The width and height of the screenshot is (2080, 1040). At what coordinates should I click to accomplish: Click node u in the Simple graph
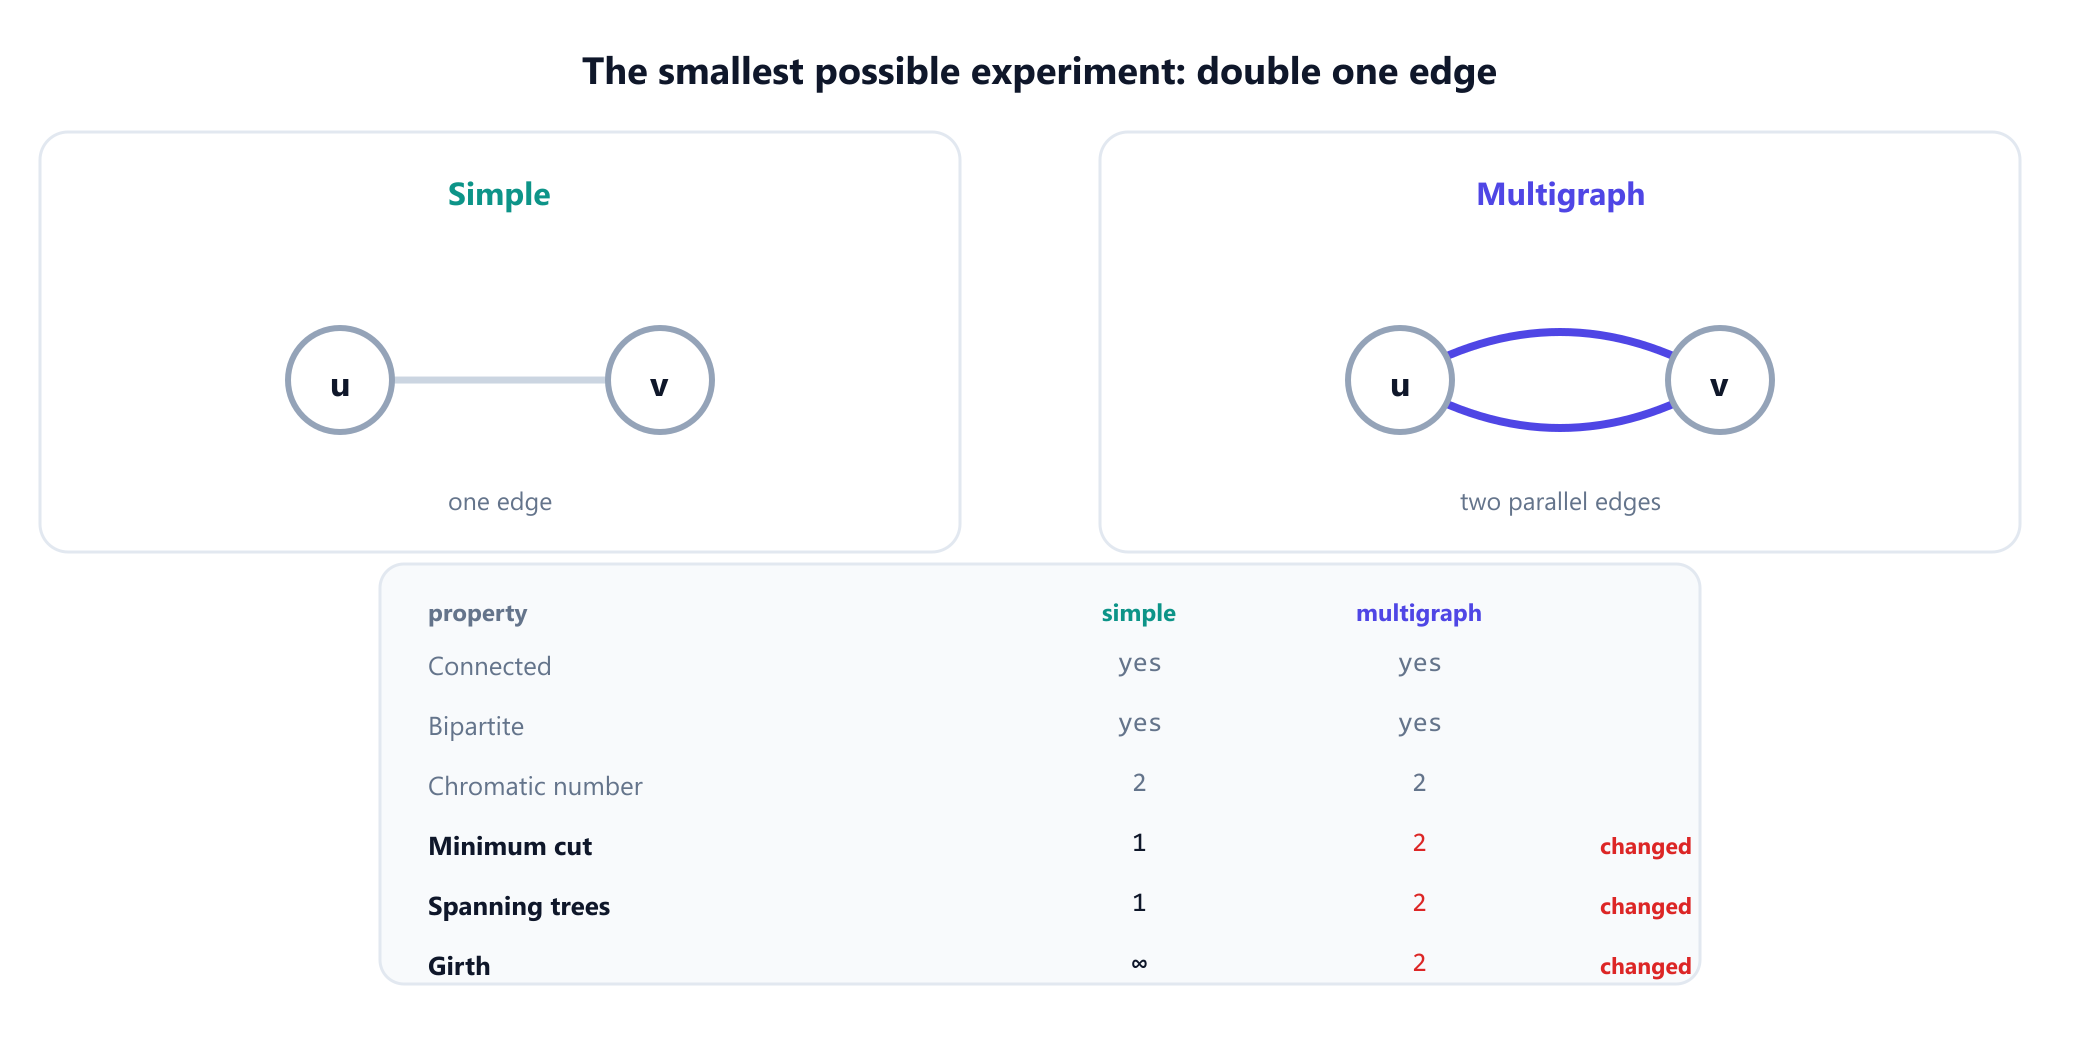pos(340,380)
